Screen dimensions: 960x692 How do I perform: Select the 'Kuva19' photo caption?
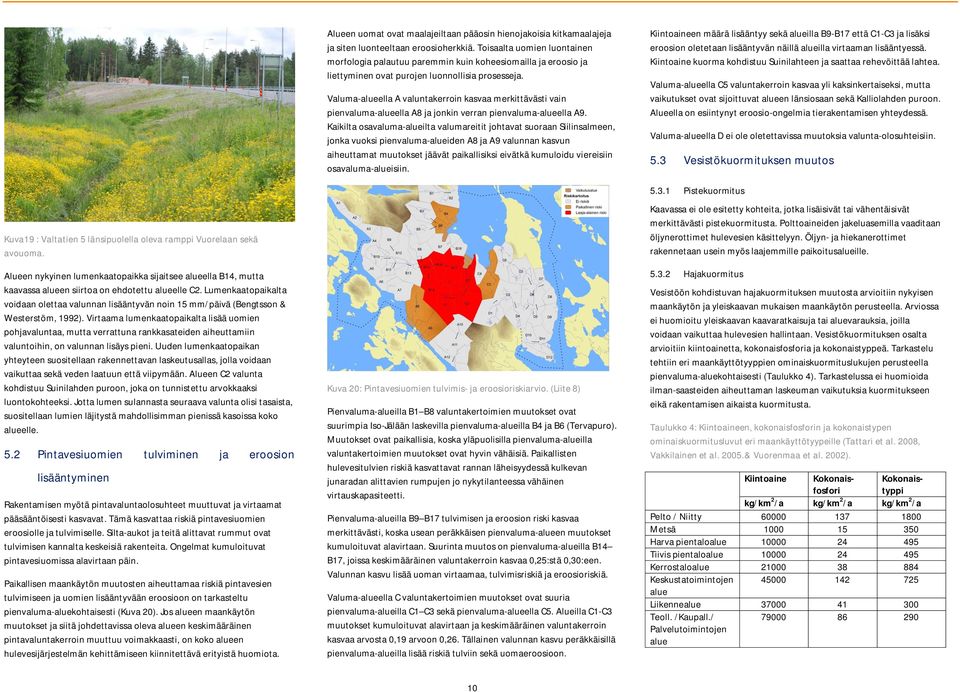pos(131,246)
